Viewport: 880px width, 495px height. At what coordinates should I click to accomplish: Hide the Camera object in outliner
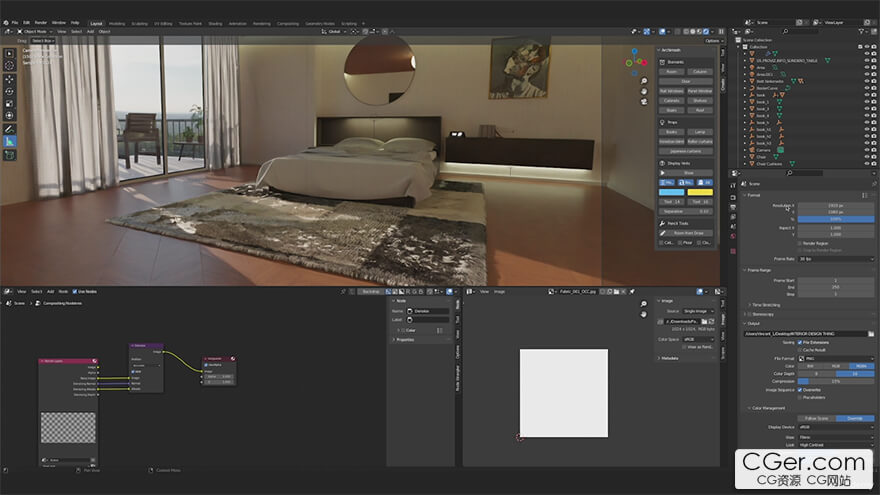(x=867, y=150)
